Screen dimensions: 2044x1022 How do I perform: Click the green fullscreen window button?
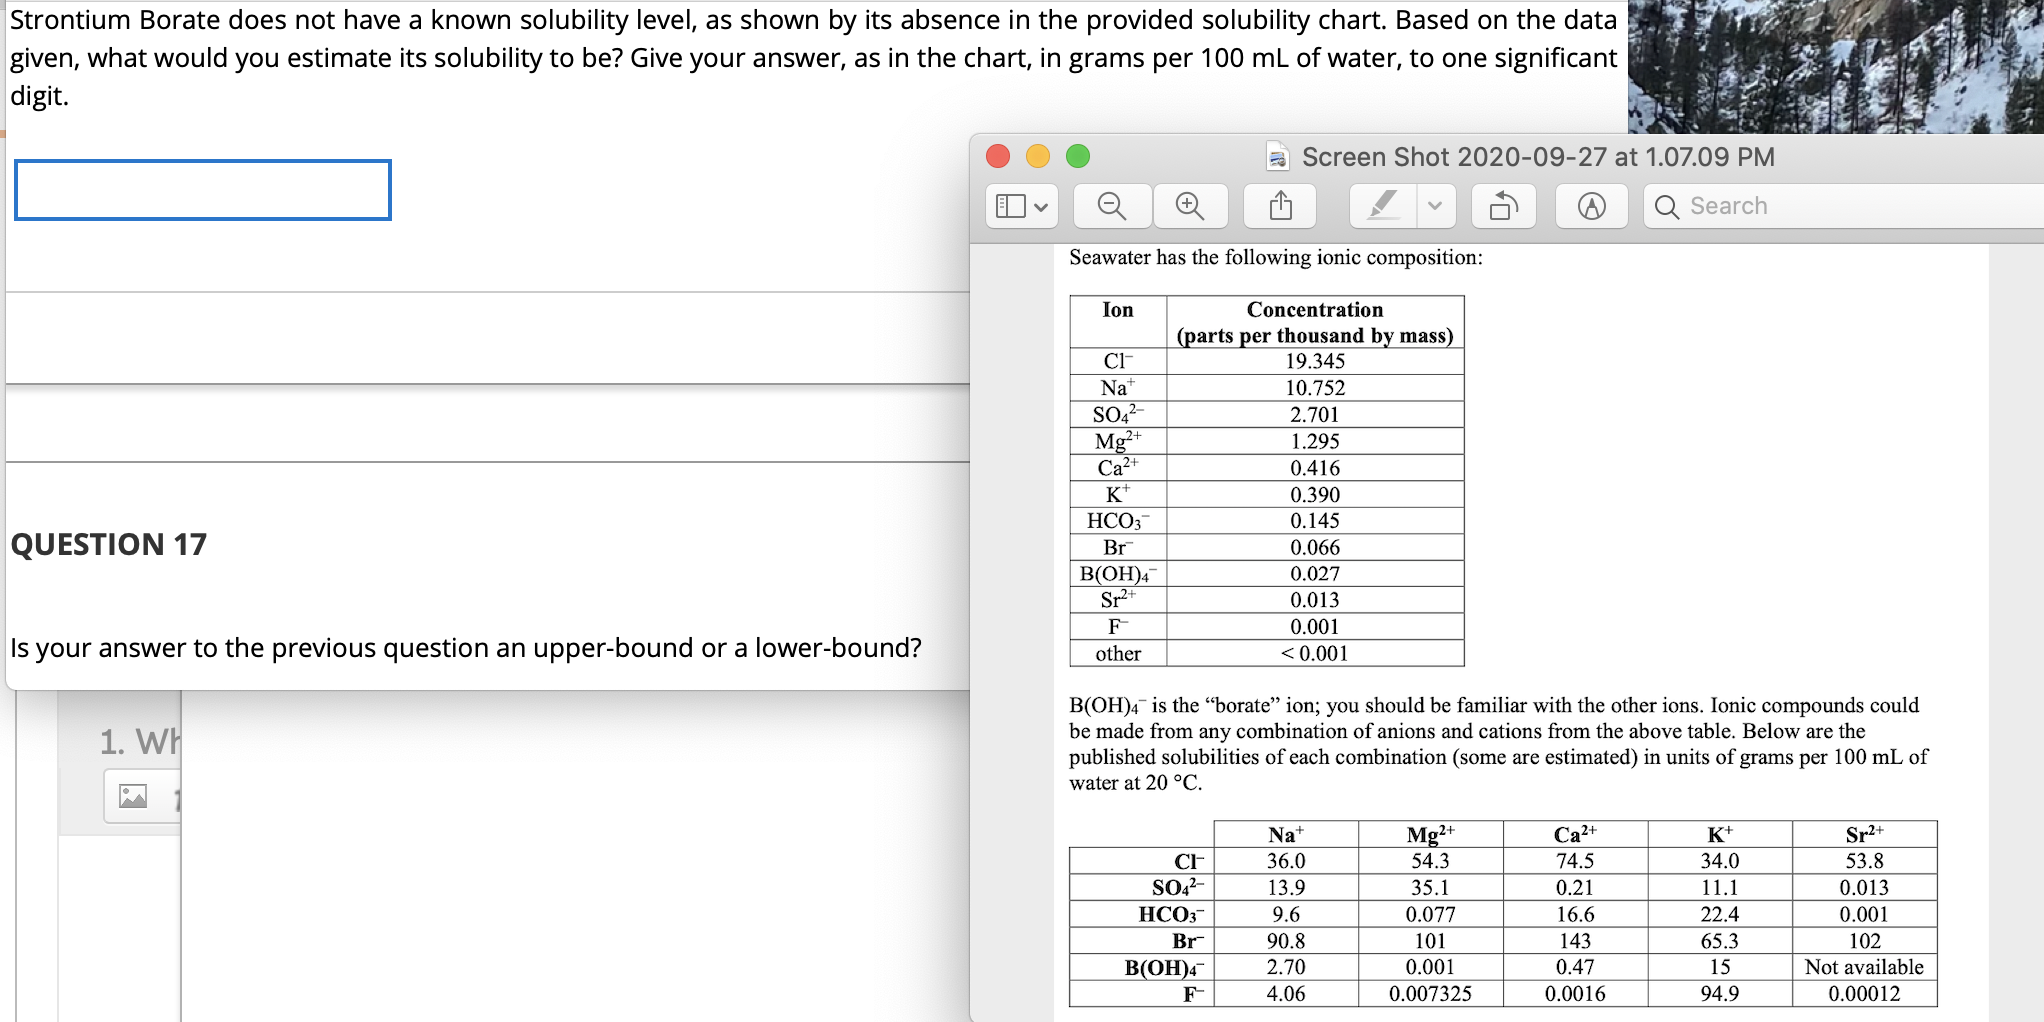coord(1078,156)
